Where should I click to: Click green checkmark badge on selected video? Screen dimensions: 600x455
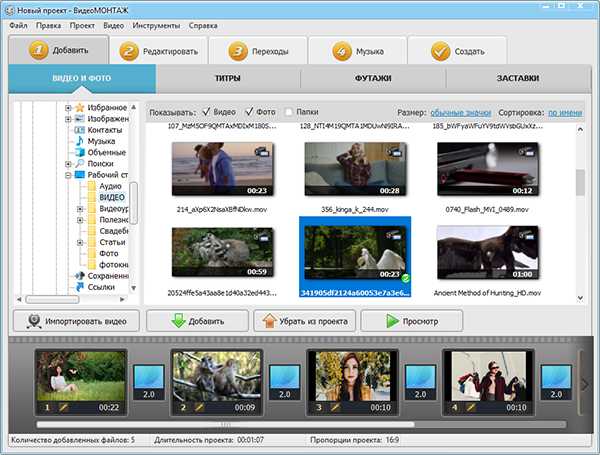406,279
